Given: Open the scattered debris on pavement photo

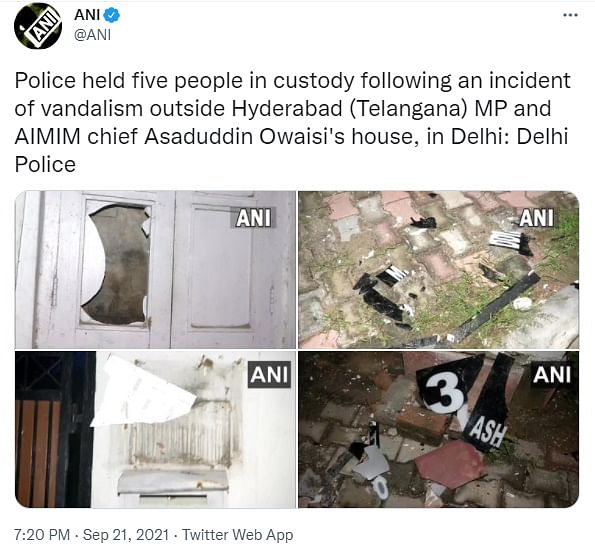Looking at the screenshot, I should [x=439, y=269].
